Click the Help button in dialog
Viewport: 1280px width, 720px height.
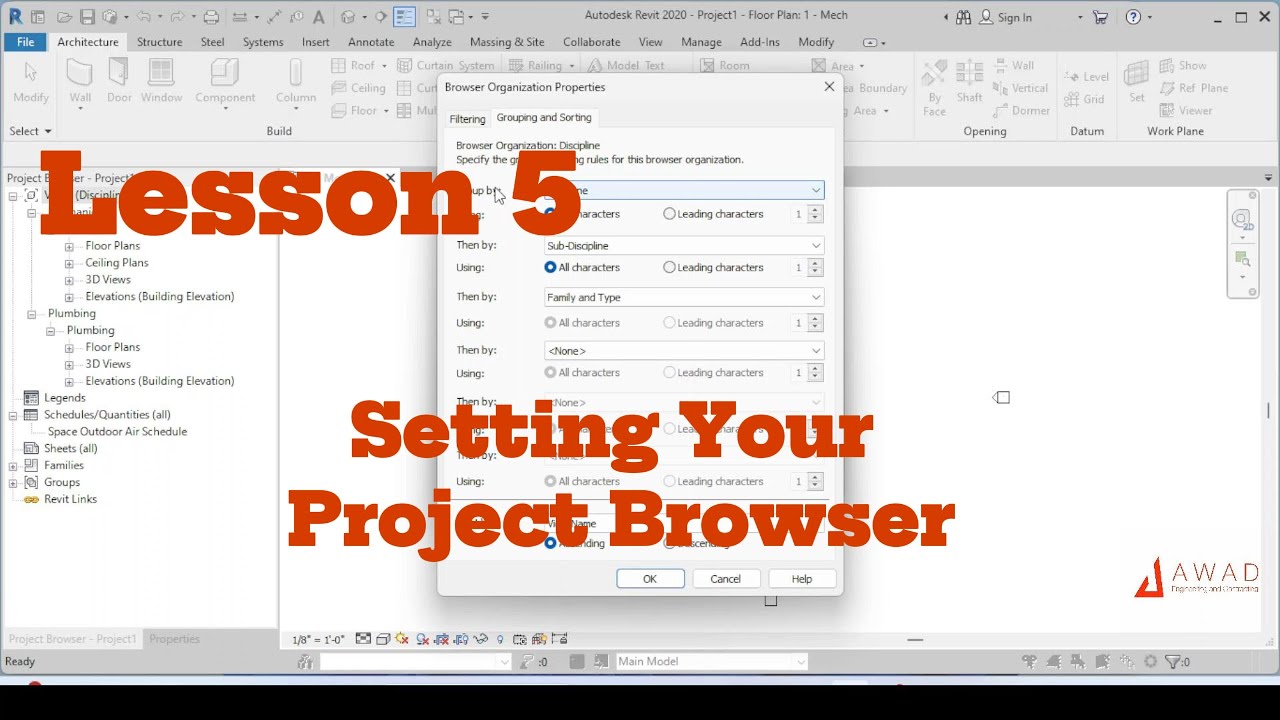(802, 579)
